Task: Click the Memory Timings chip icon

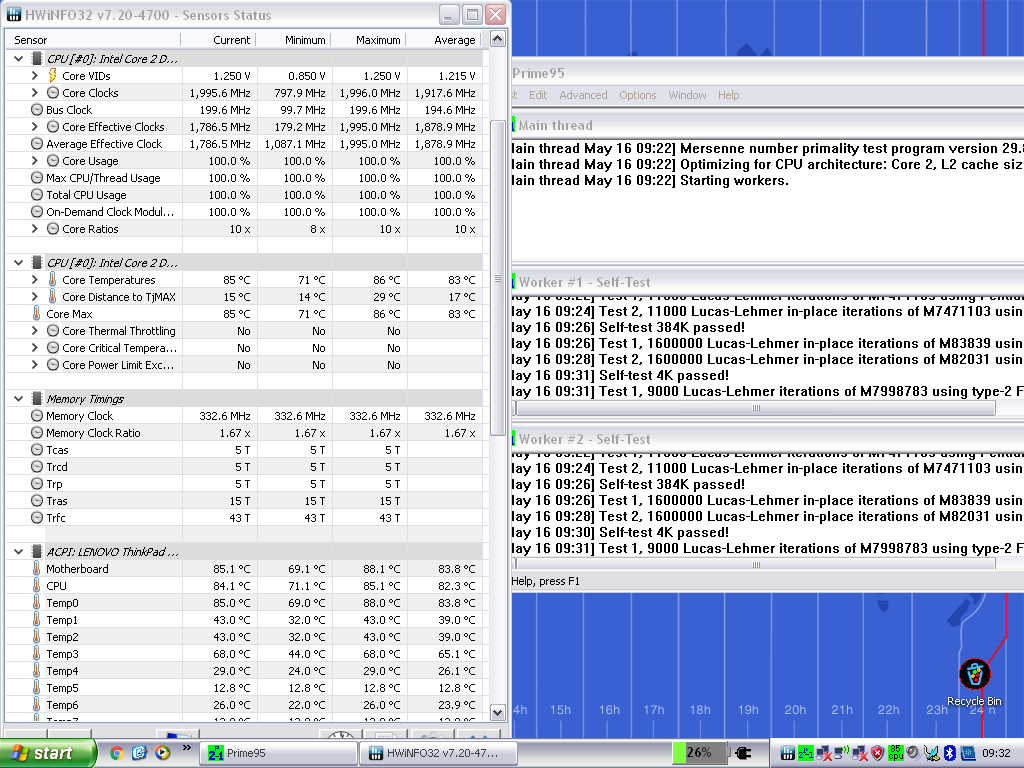Action: (37, 398)
